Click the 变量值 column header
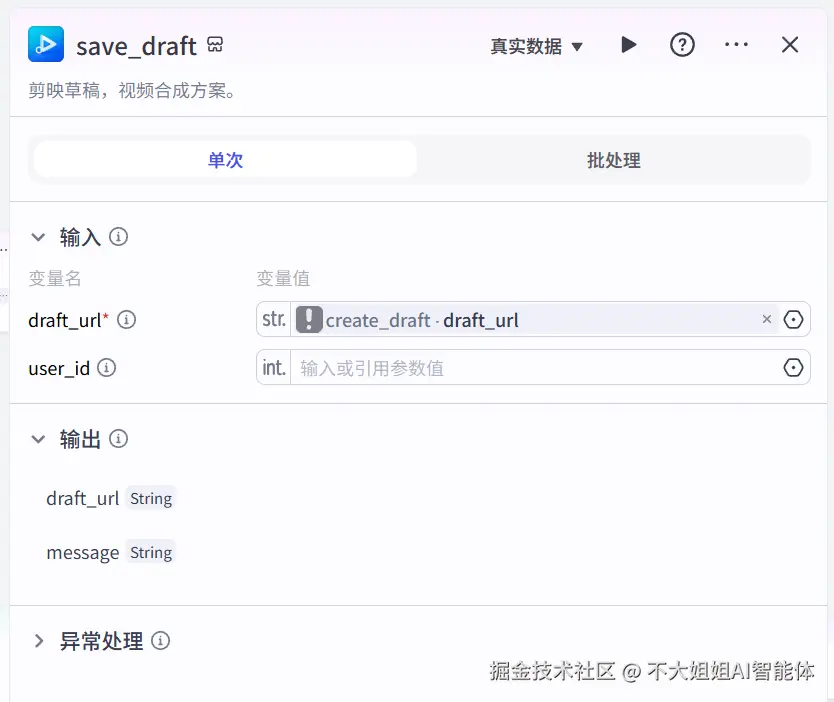Image resolution: width=834 pixels, height=702 pixels. click(x=283, y=278)
